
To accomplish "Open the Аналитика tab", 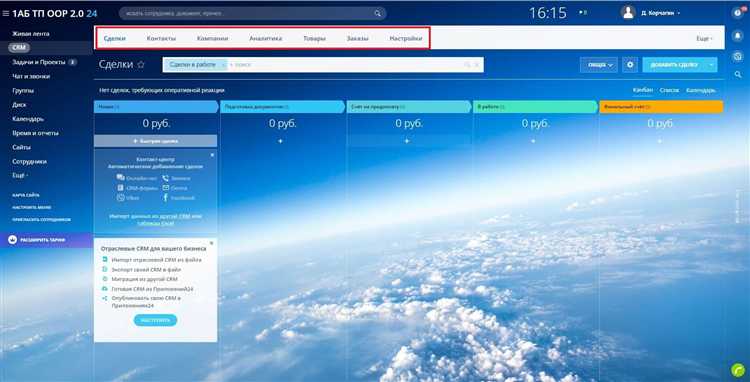I will pos(265,38).
